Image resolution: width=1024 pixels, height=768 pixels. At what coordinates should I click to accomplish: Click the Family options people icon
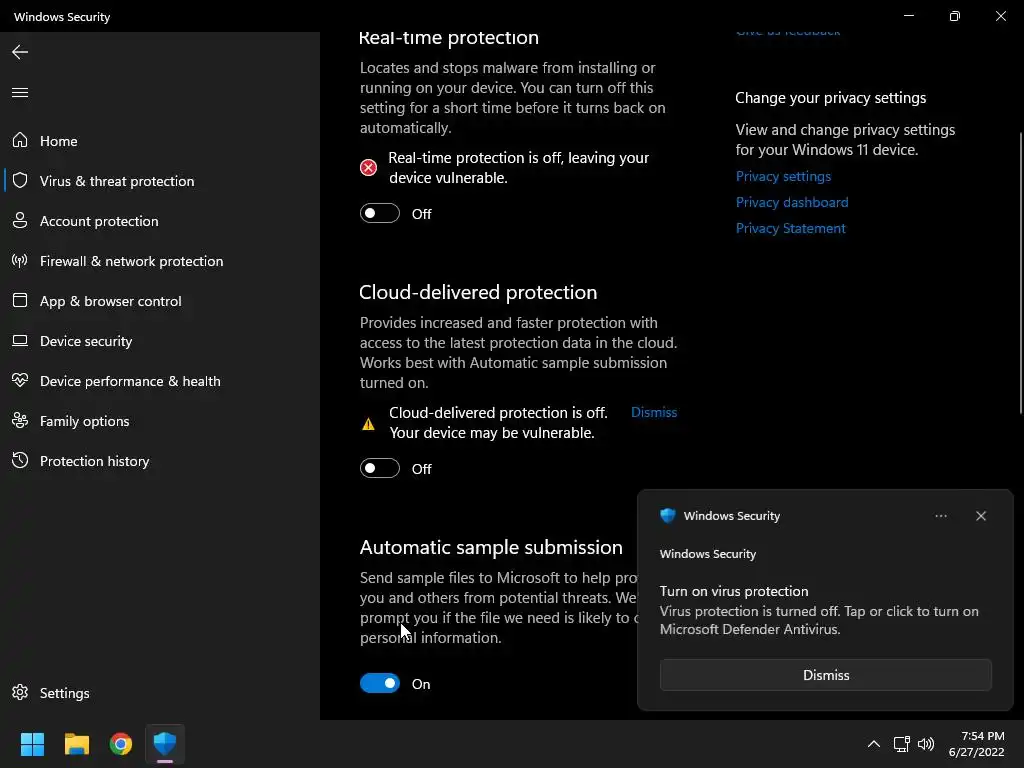pos(20,421)
